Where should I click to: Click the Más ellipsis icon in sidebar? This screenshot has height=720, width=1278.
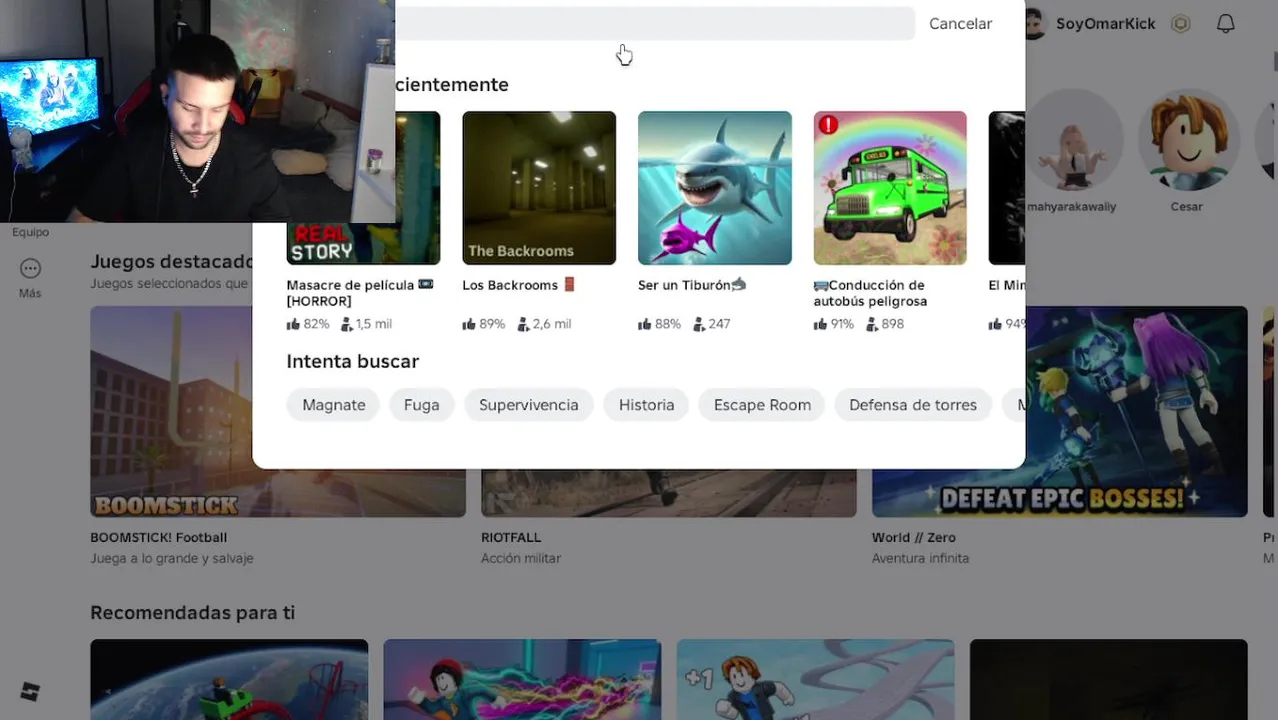pos(30,268)
